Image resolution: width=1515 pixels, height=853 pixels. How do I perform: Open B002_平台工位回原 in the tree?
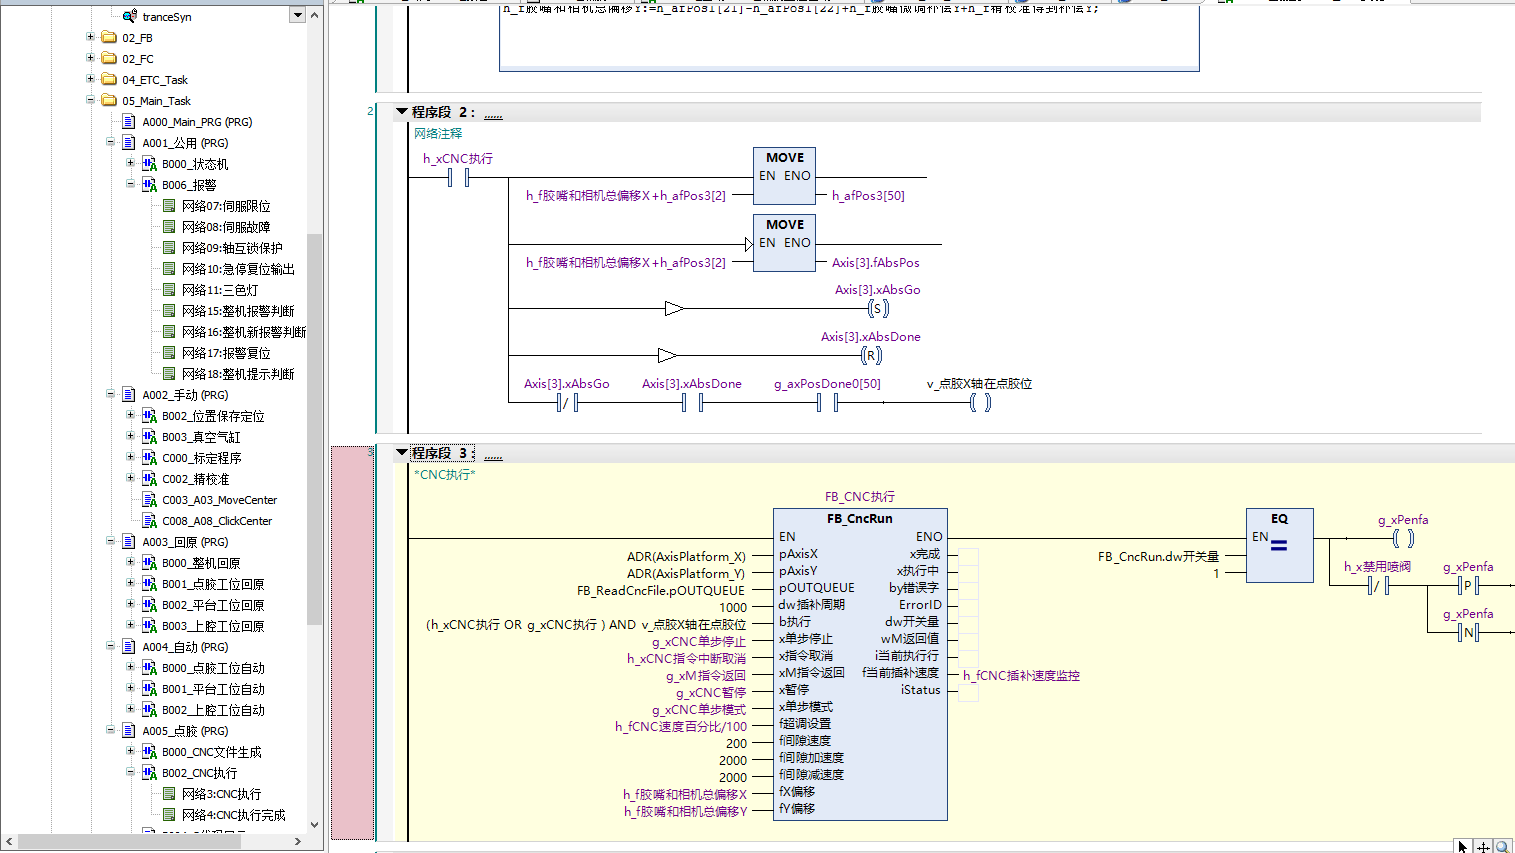click(213, 605)
